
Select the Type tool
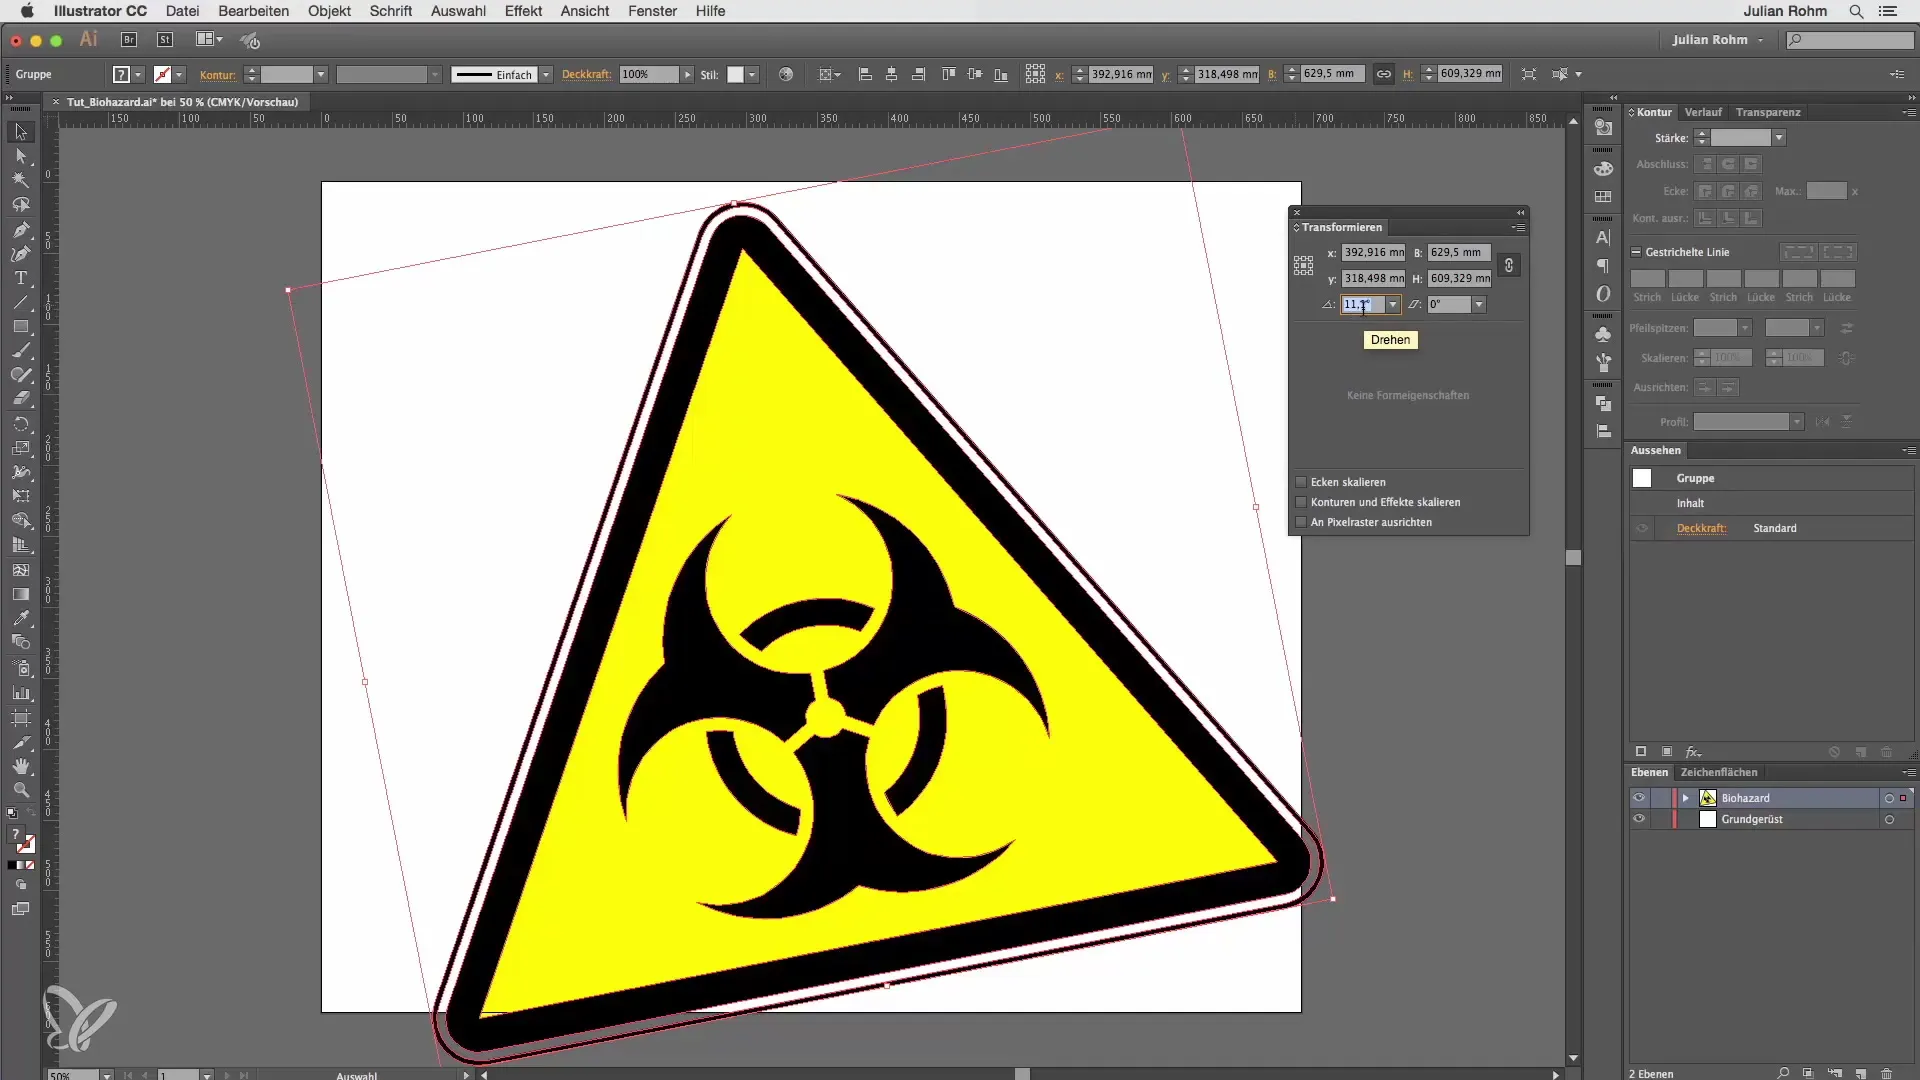coord(21,278)
